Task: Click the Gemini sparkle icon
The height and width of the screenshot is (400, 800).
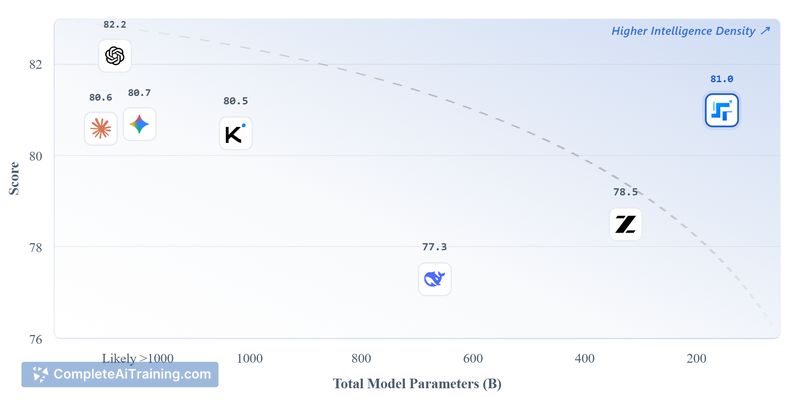Action: coord(139,124)
